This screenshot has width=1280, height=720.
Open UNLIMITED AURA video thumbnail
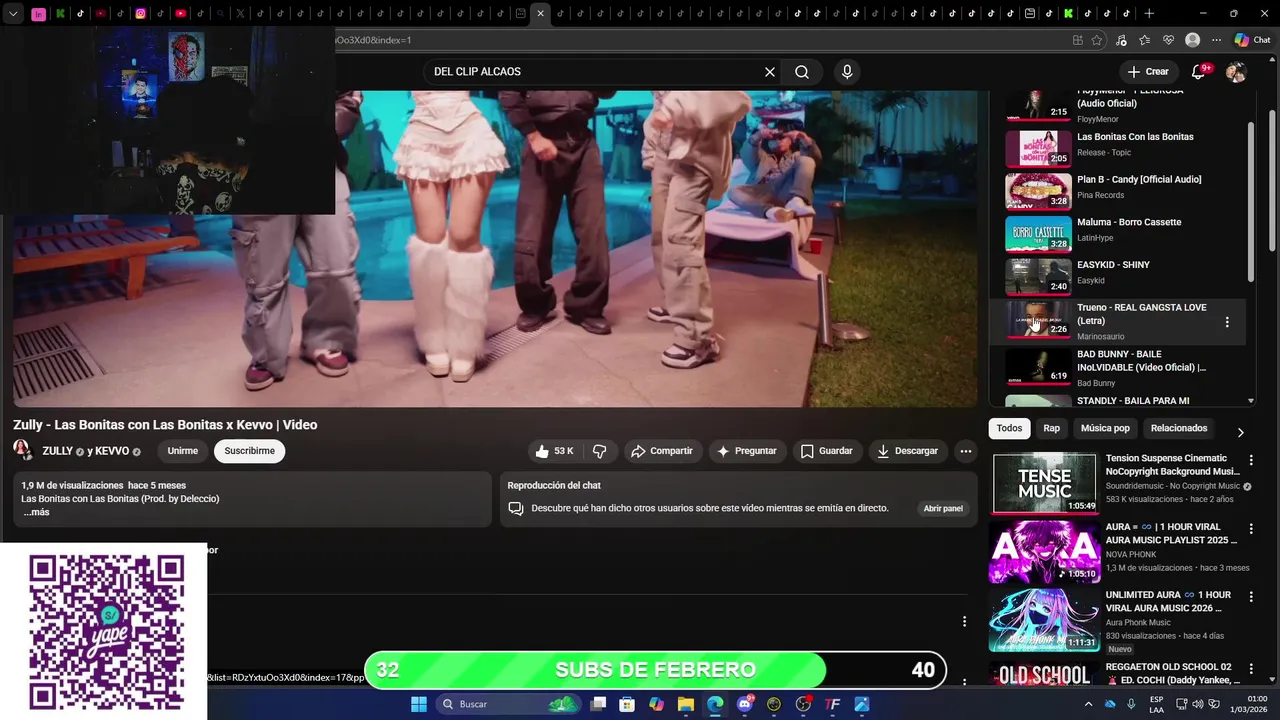point(1044,619)
